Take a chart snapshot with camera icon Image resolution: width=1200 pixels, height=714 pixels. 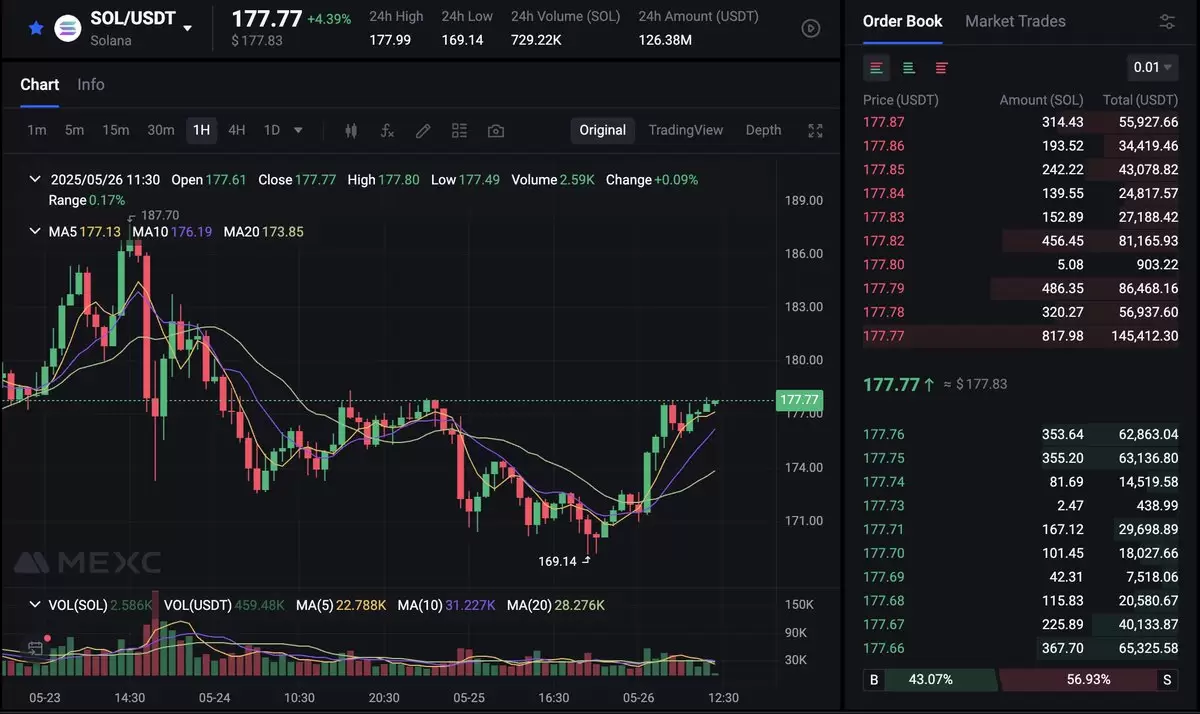[x=495, y=130]
